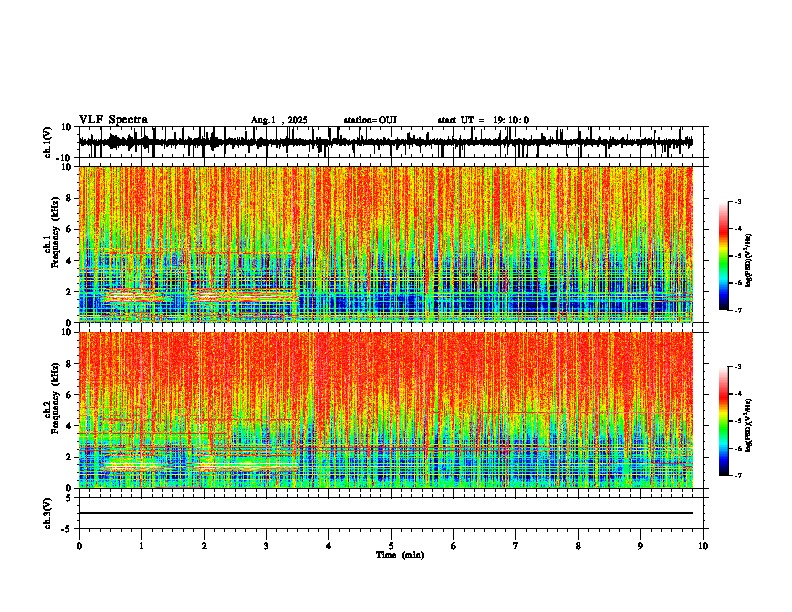This screenshot has width=792, height=612.
Task: Click the time axis tick label '2'
Action: click(204, 546)
